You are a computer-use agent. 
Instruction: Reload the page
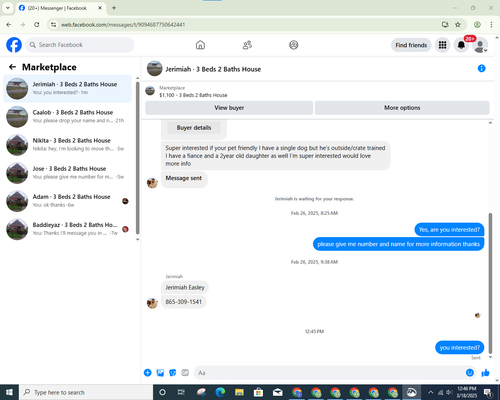pyautogui.click(x=37, y=24)
